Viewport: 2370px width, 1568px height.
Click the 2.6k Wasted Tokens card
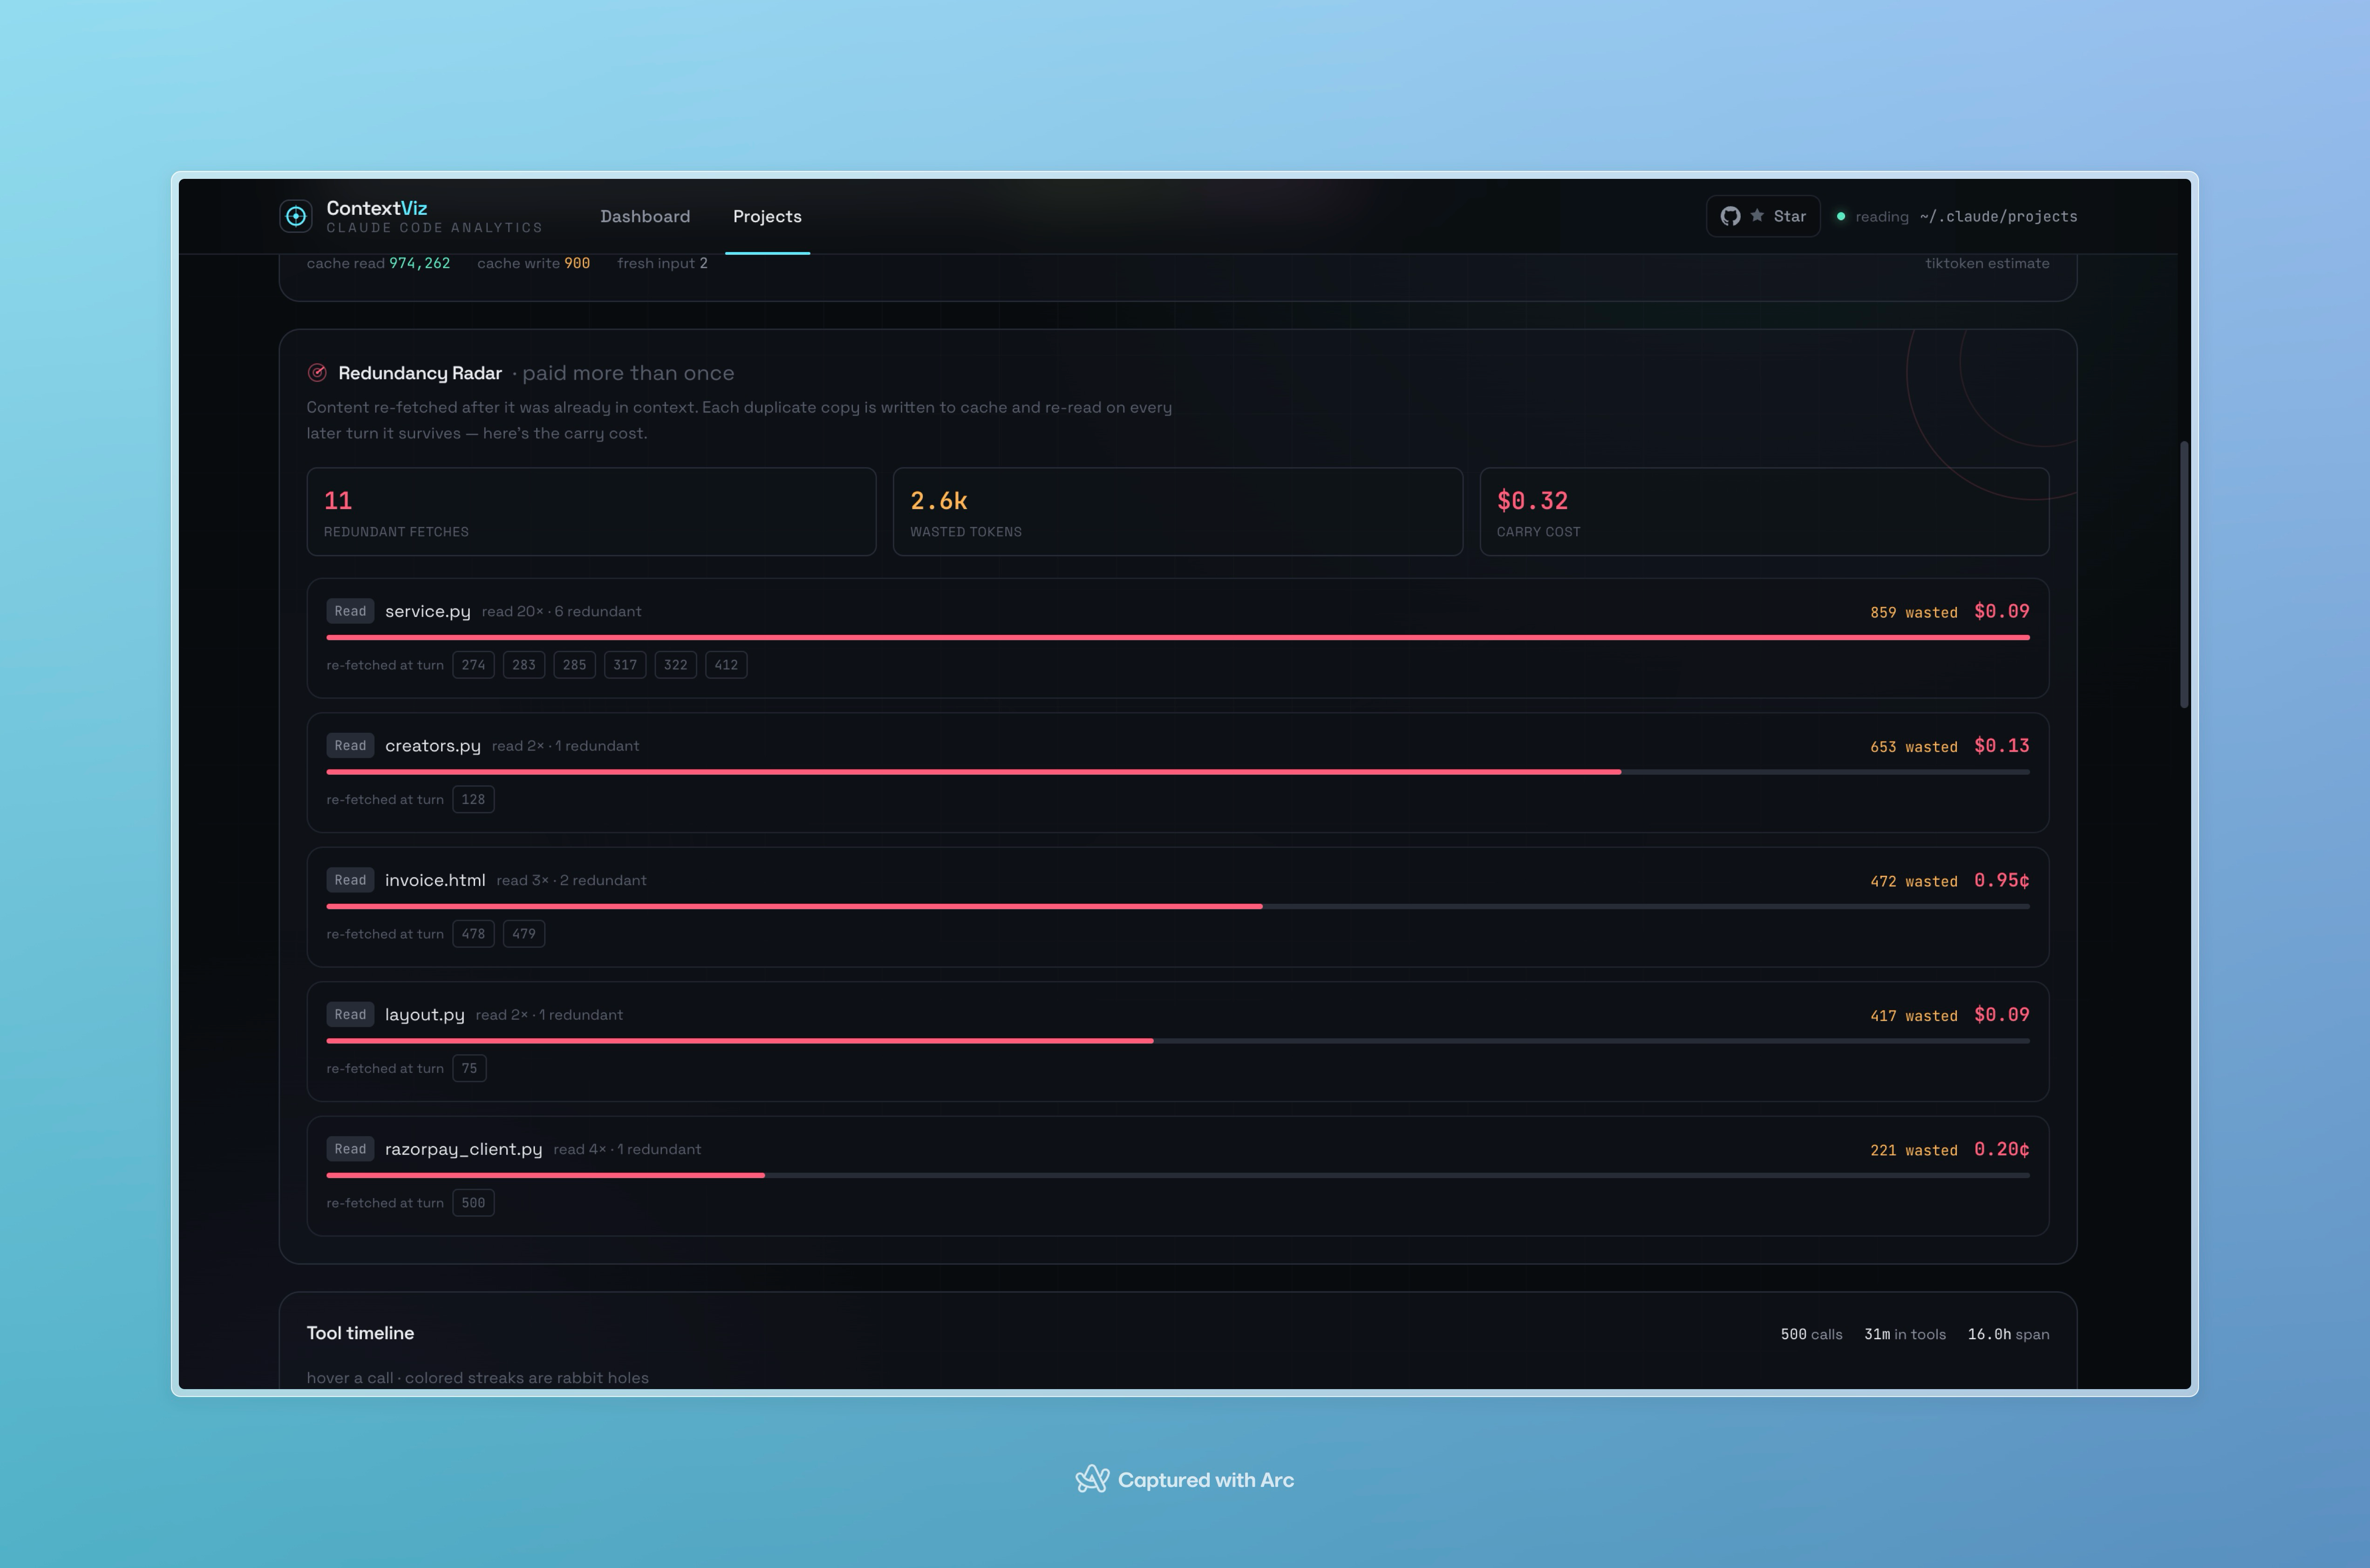point(1177,511)
